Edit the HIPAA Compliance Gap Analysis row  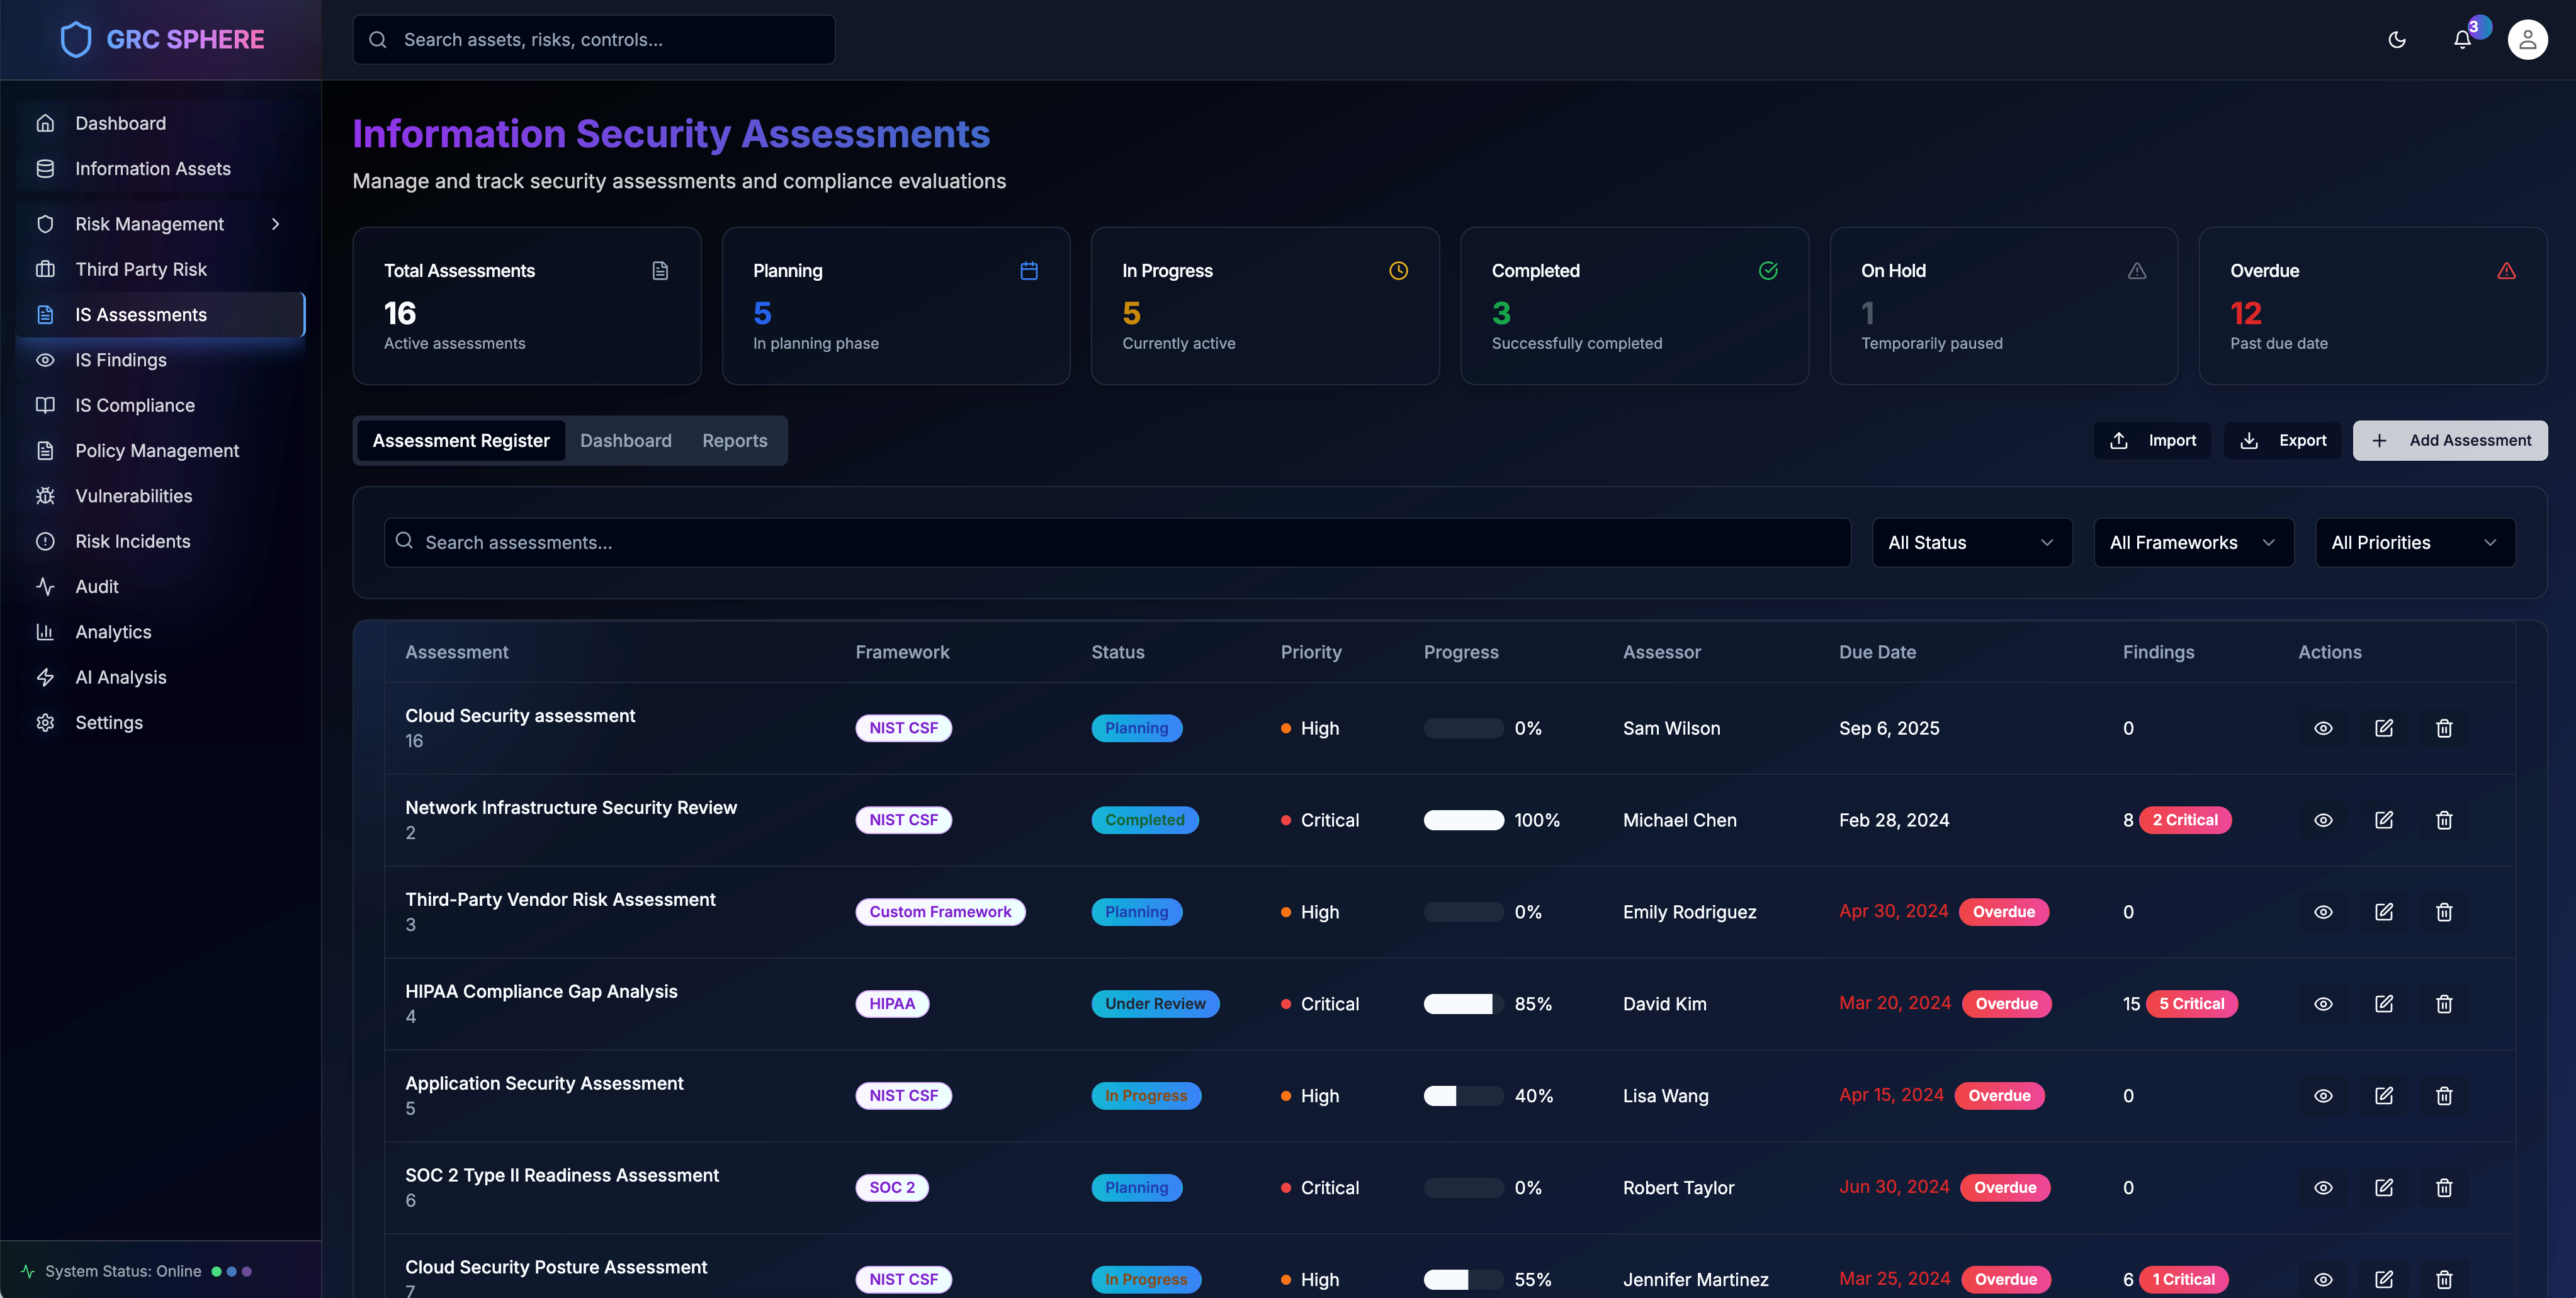point(2384,1003)
